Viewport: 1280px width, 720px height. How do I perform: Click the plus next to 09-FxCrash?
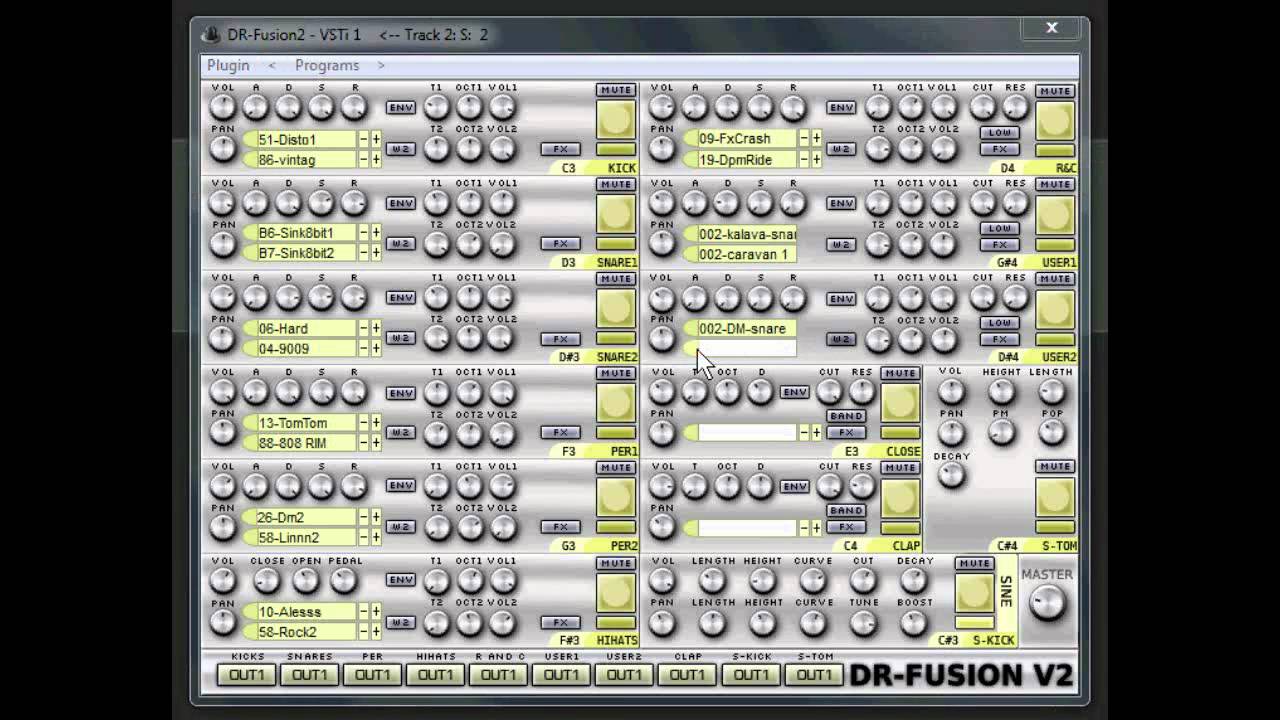coord(816,138)
